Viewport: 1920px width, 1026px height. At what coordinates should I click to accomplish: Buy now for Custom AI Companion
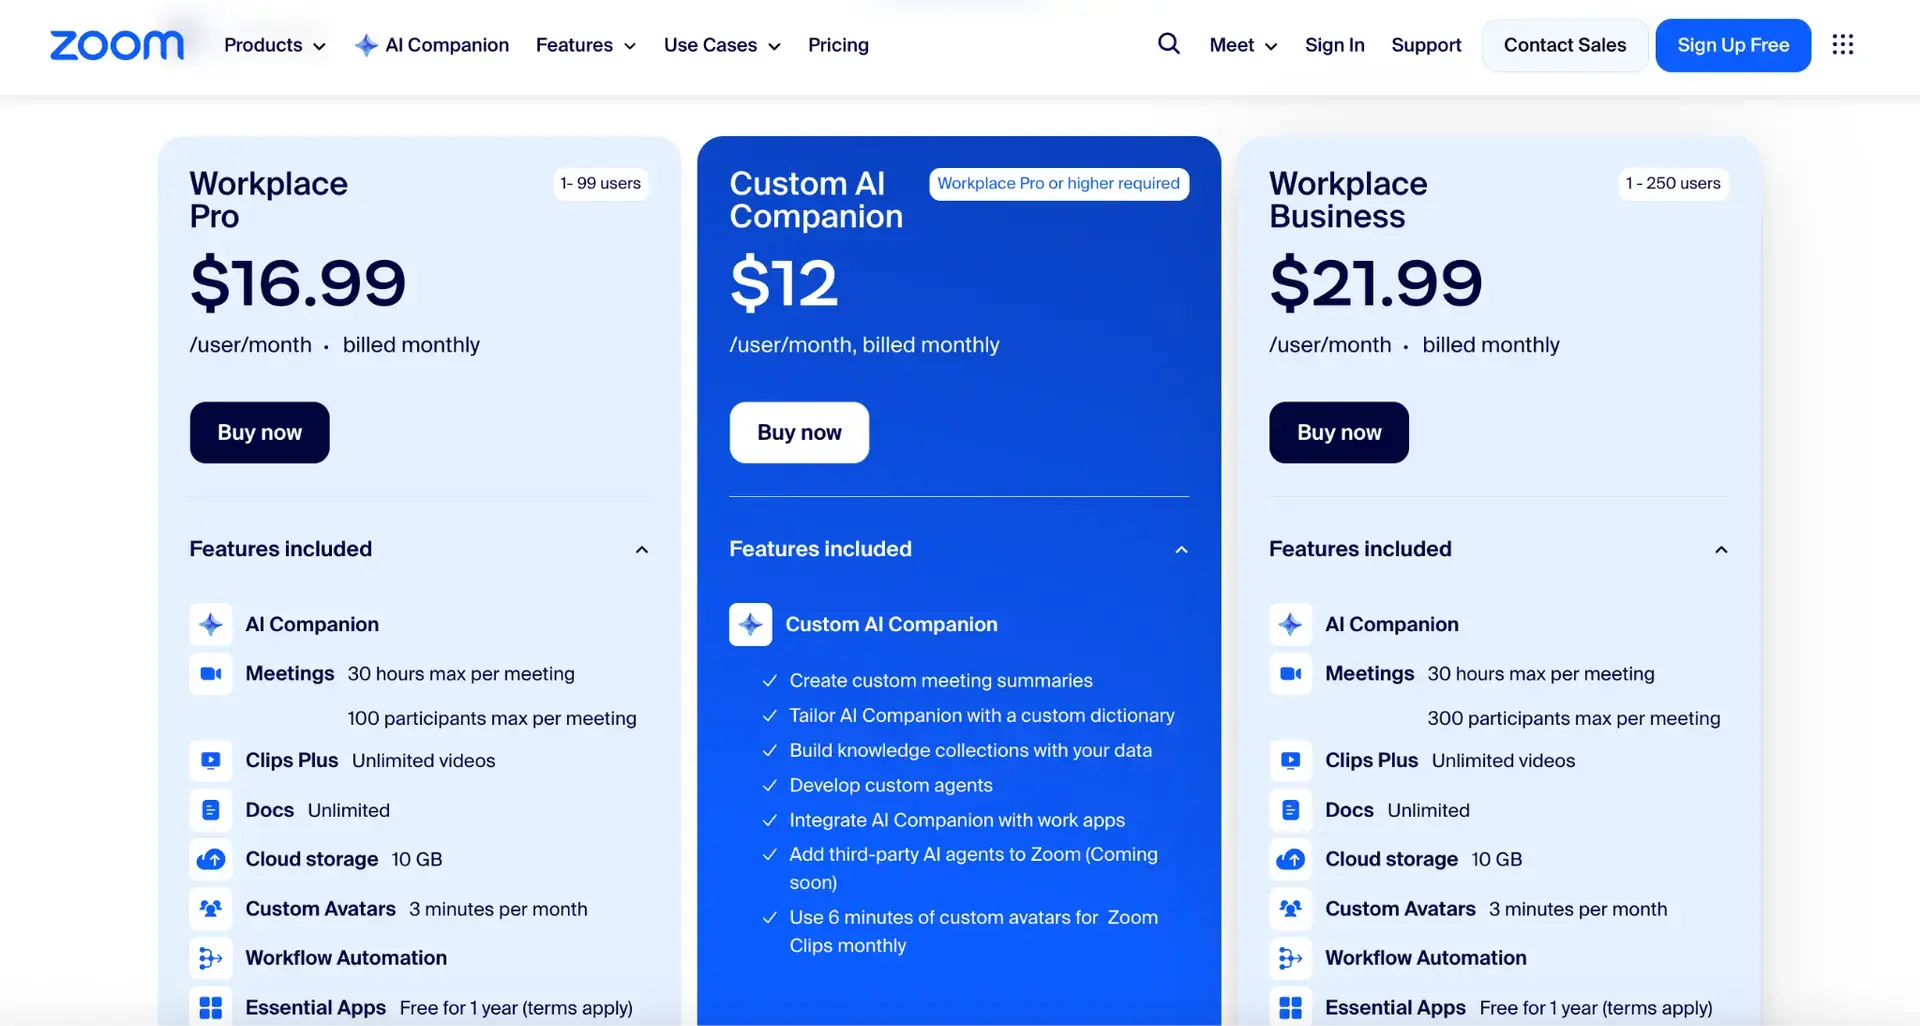[798, 432]
